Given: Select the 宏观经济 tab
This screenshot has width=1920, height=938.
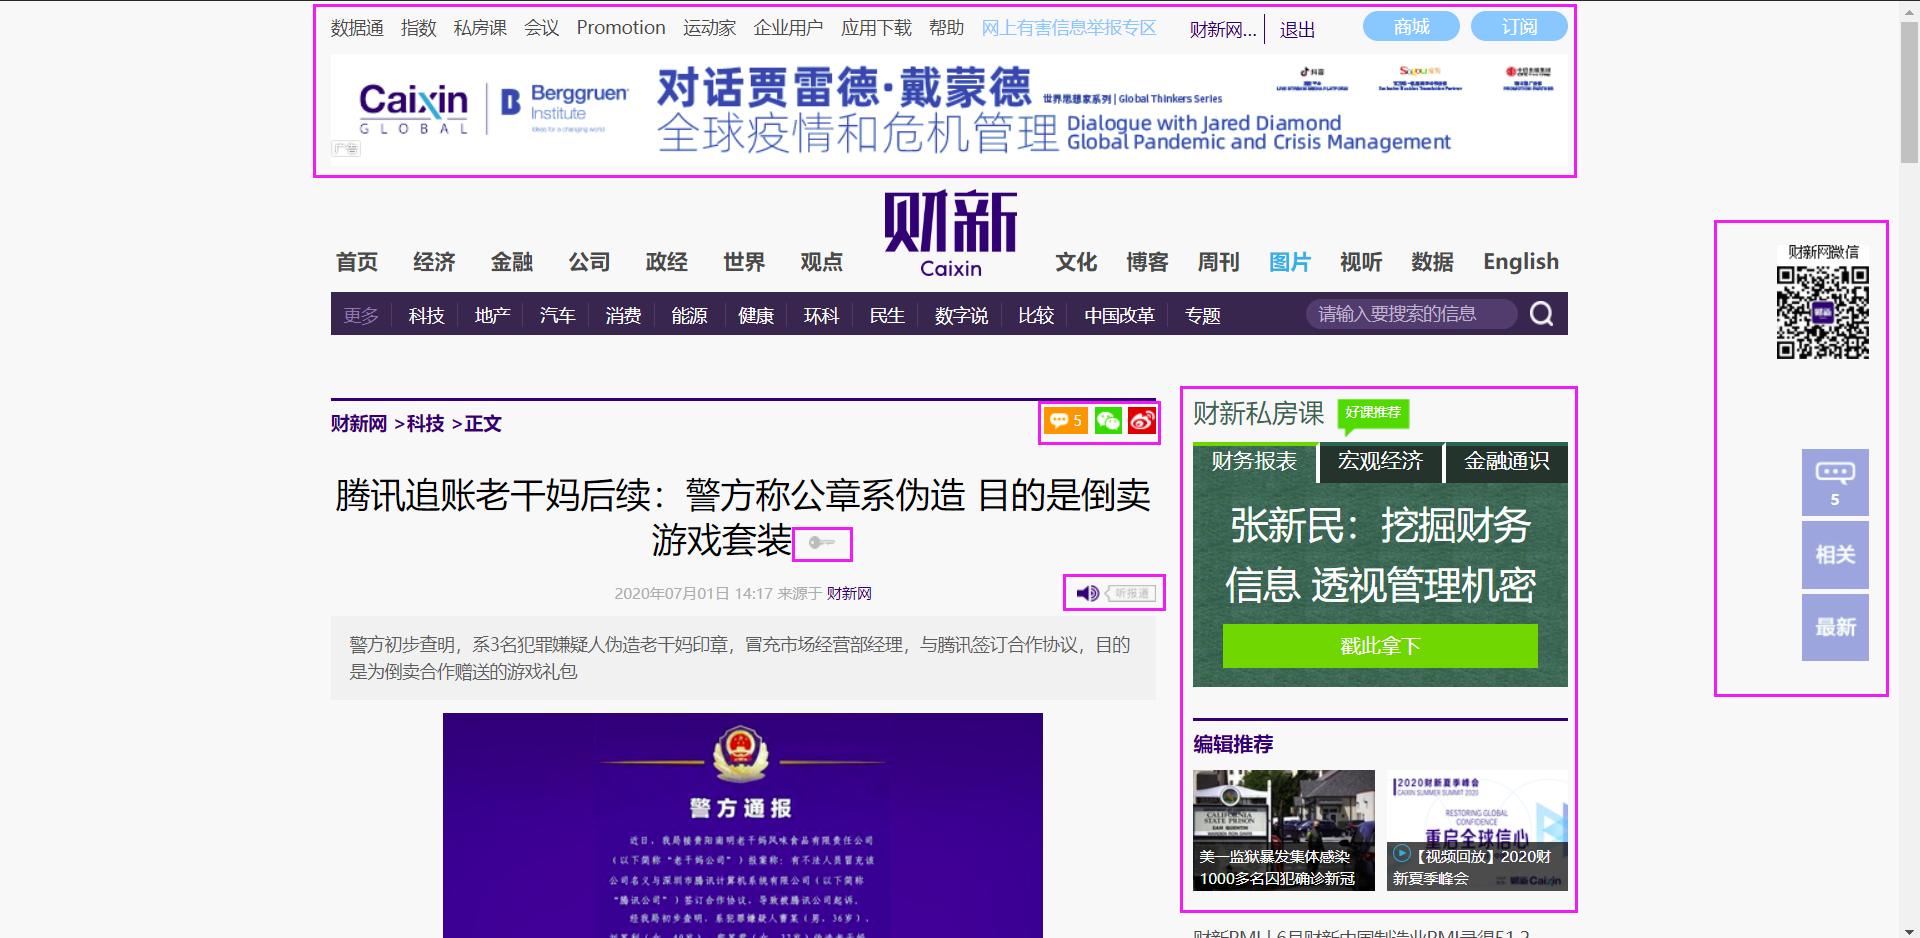Looking at the screenshot, I should [1380, 461].
